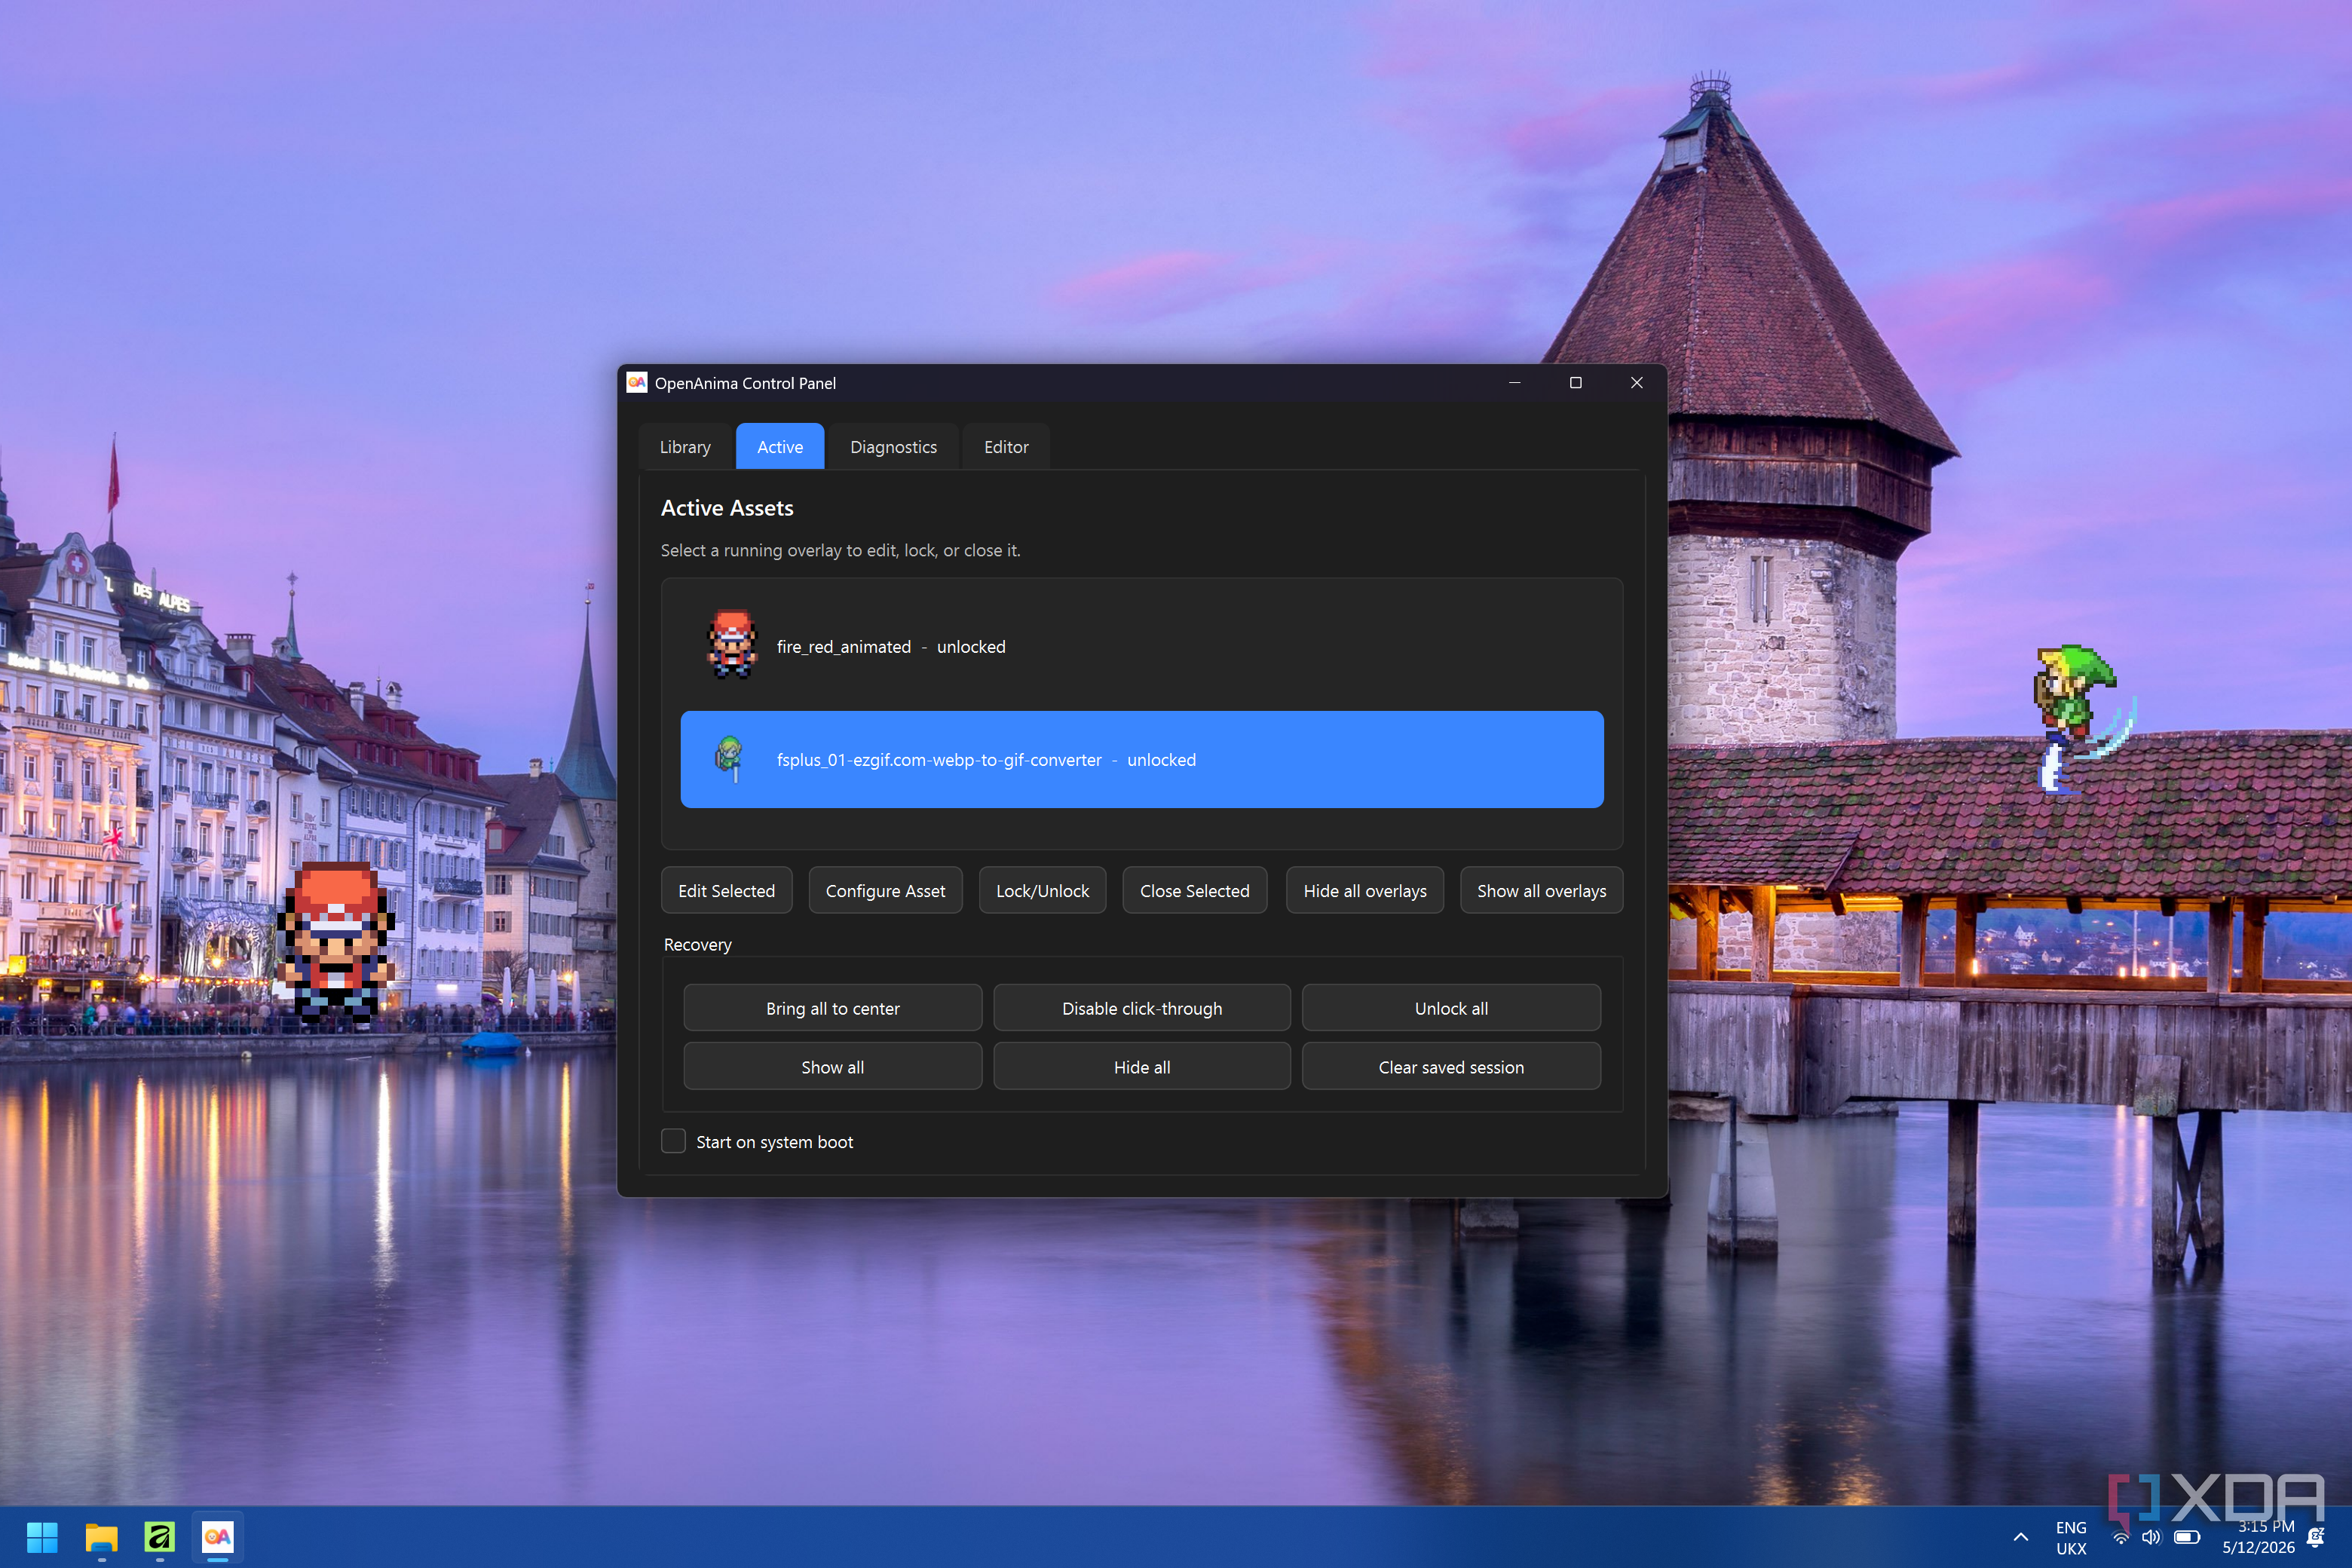Screen dimensions: 2352x1568
Task: Open Wi-Fi network settings in tray
Action: (x=2120, y=1537)
